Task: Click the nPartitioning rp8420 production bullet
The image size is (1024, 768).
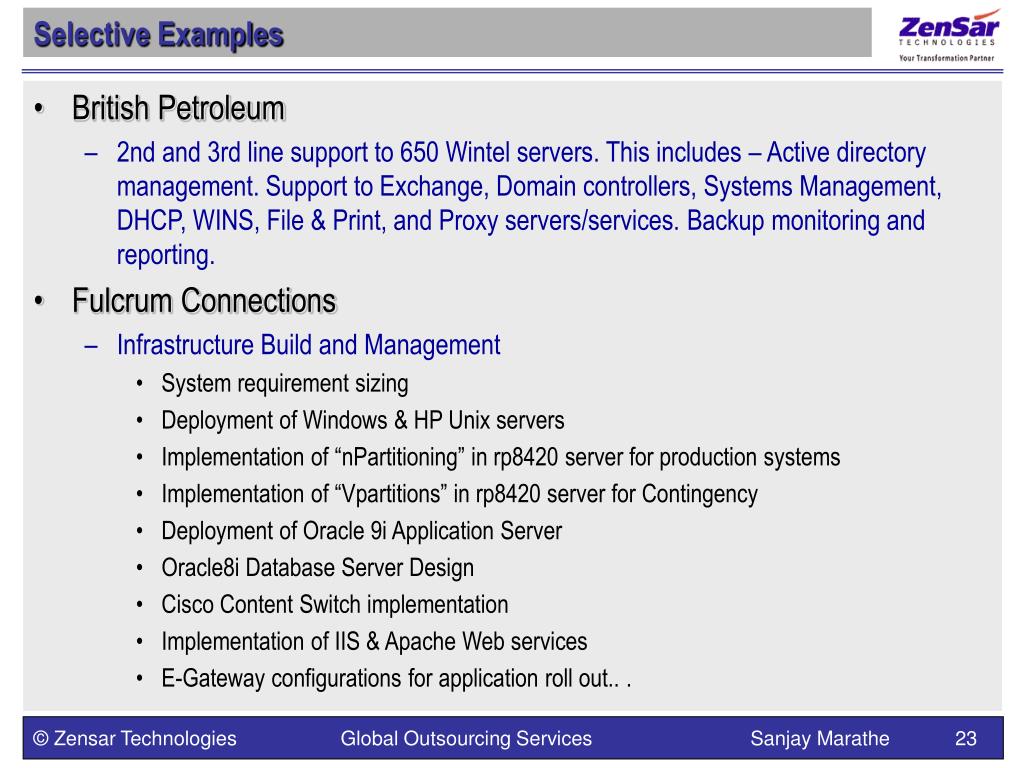Action: [x=500, y=457]
